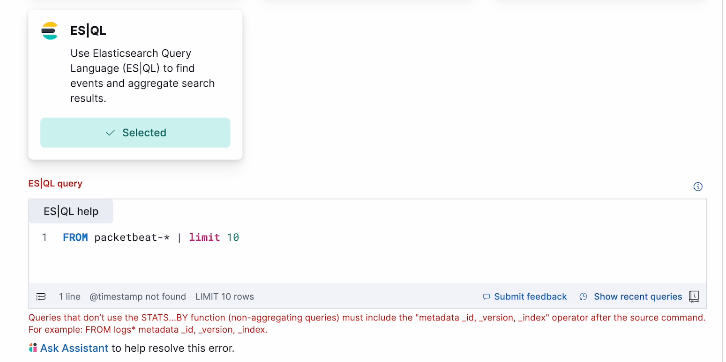The height and width of the screenshot is (362, 726).
Task: Click the "limit" keyword in the query
Action: point(204,238)
